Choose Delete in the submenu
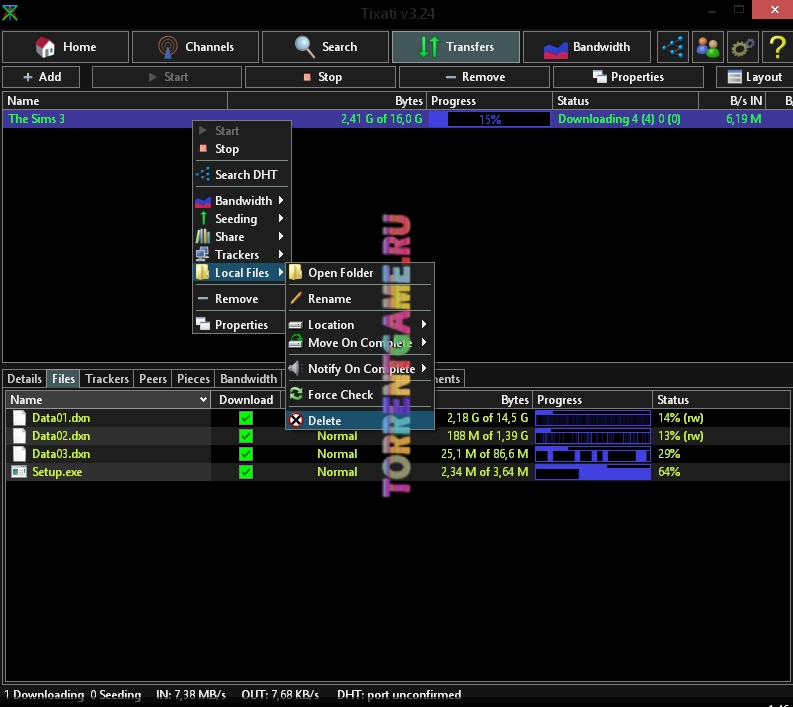Screen dimensions: 793x707 pos(360,420)
